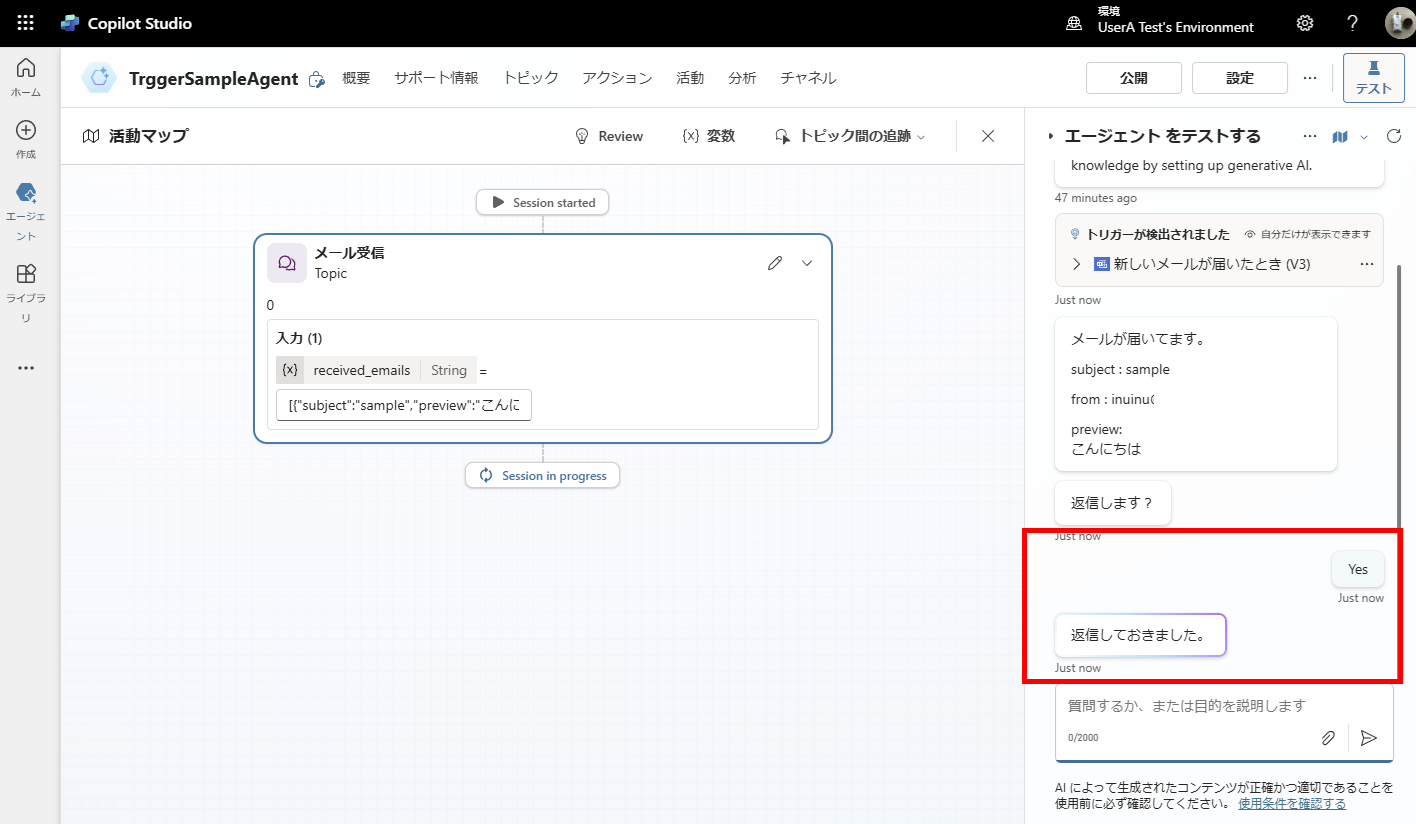Open the 変数 variables panel
This screenshot has width=1416, height=824.
[x=709, y=136]
